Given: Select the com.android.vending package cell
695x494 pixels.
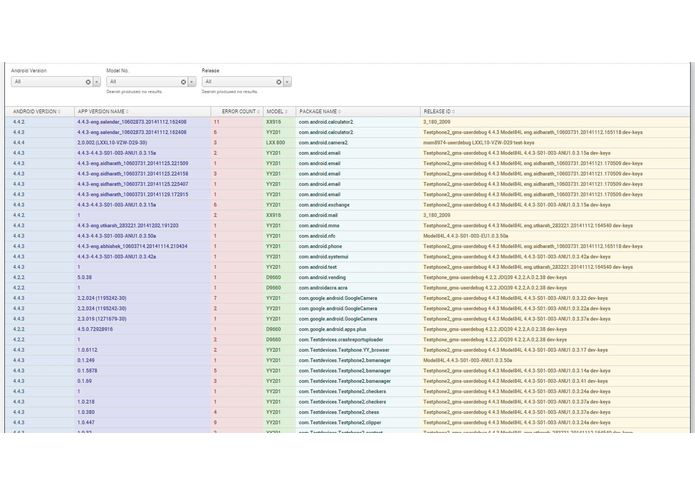Looking at the screenshot, I should (x=358, y=277).
